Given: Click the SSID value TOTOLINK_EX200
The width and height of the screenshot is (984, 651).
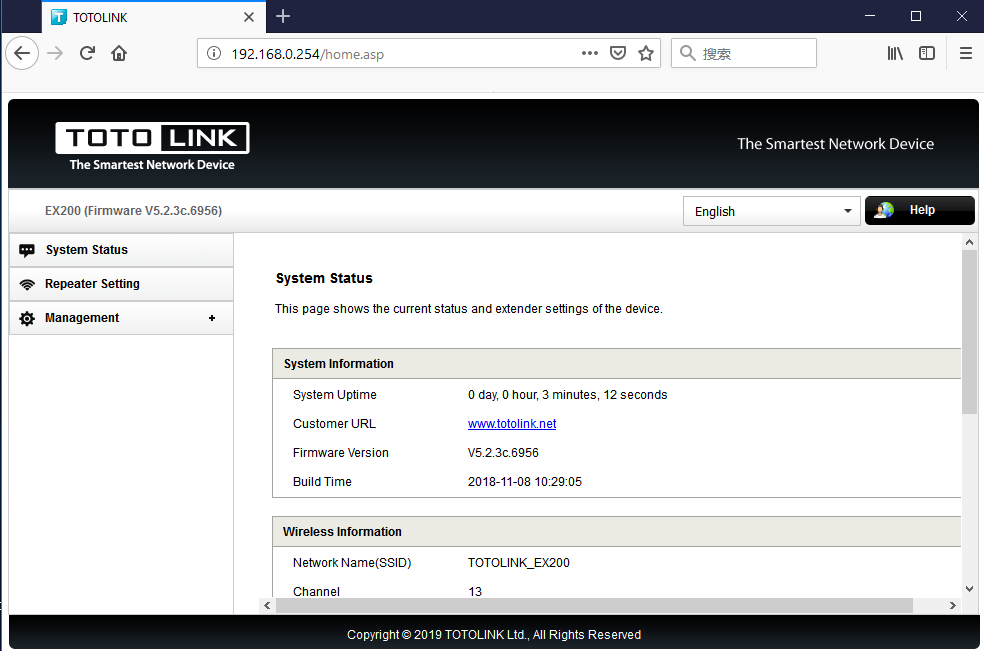Looking at the screenshot, I should 518,562.
